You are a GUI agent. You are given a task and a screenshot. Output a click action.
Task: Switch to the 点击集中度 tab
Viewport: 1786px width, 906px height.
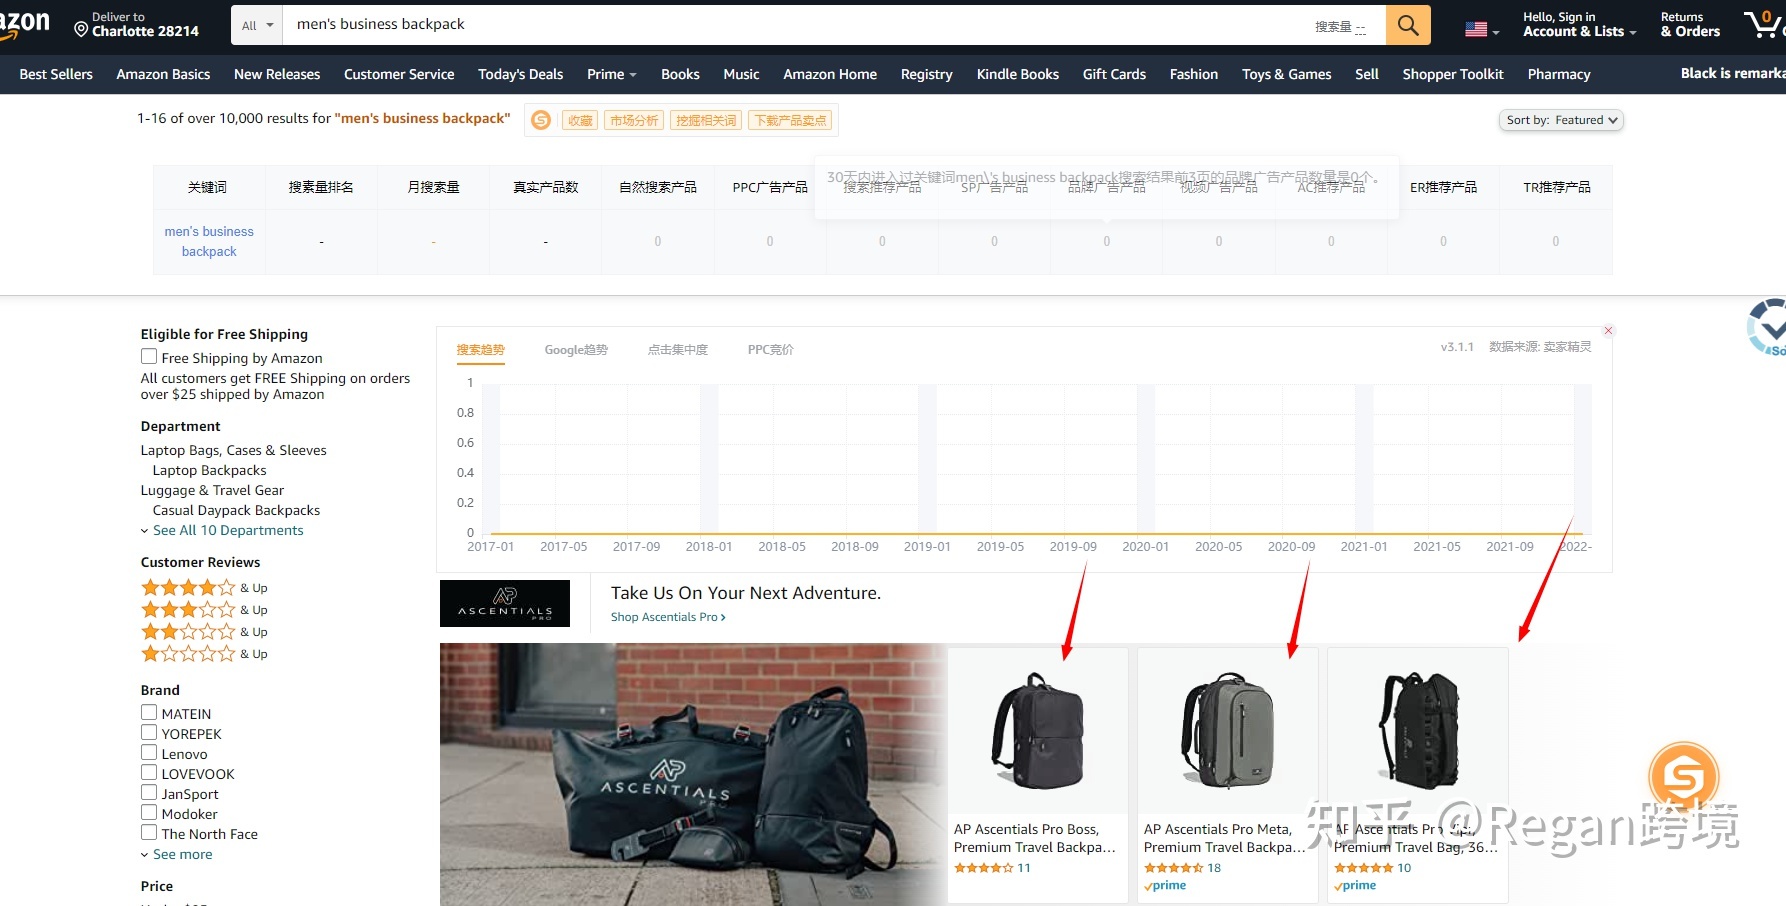tap(677, 350)
